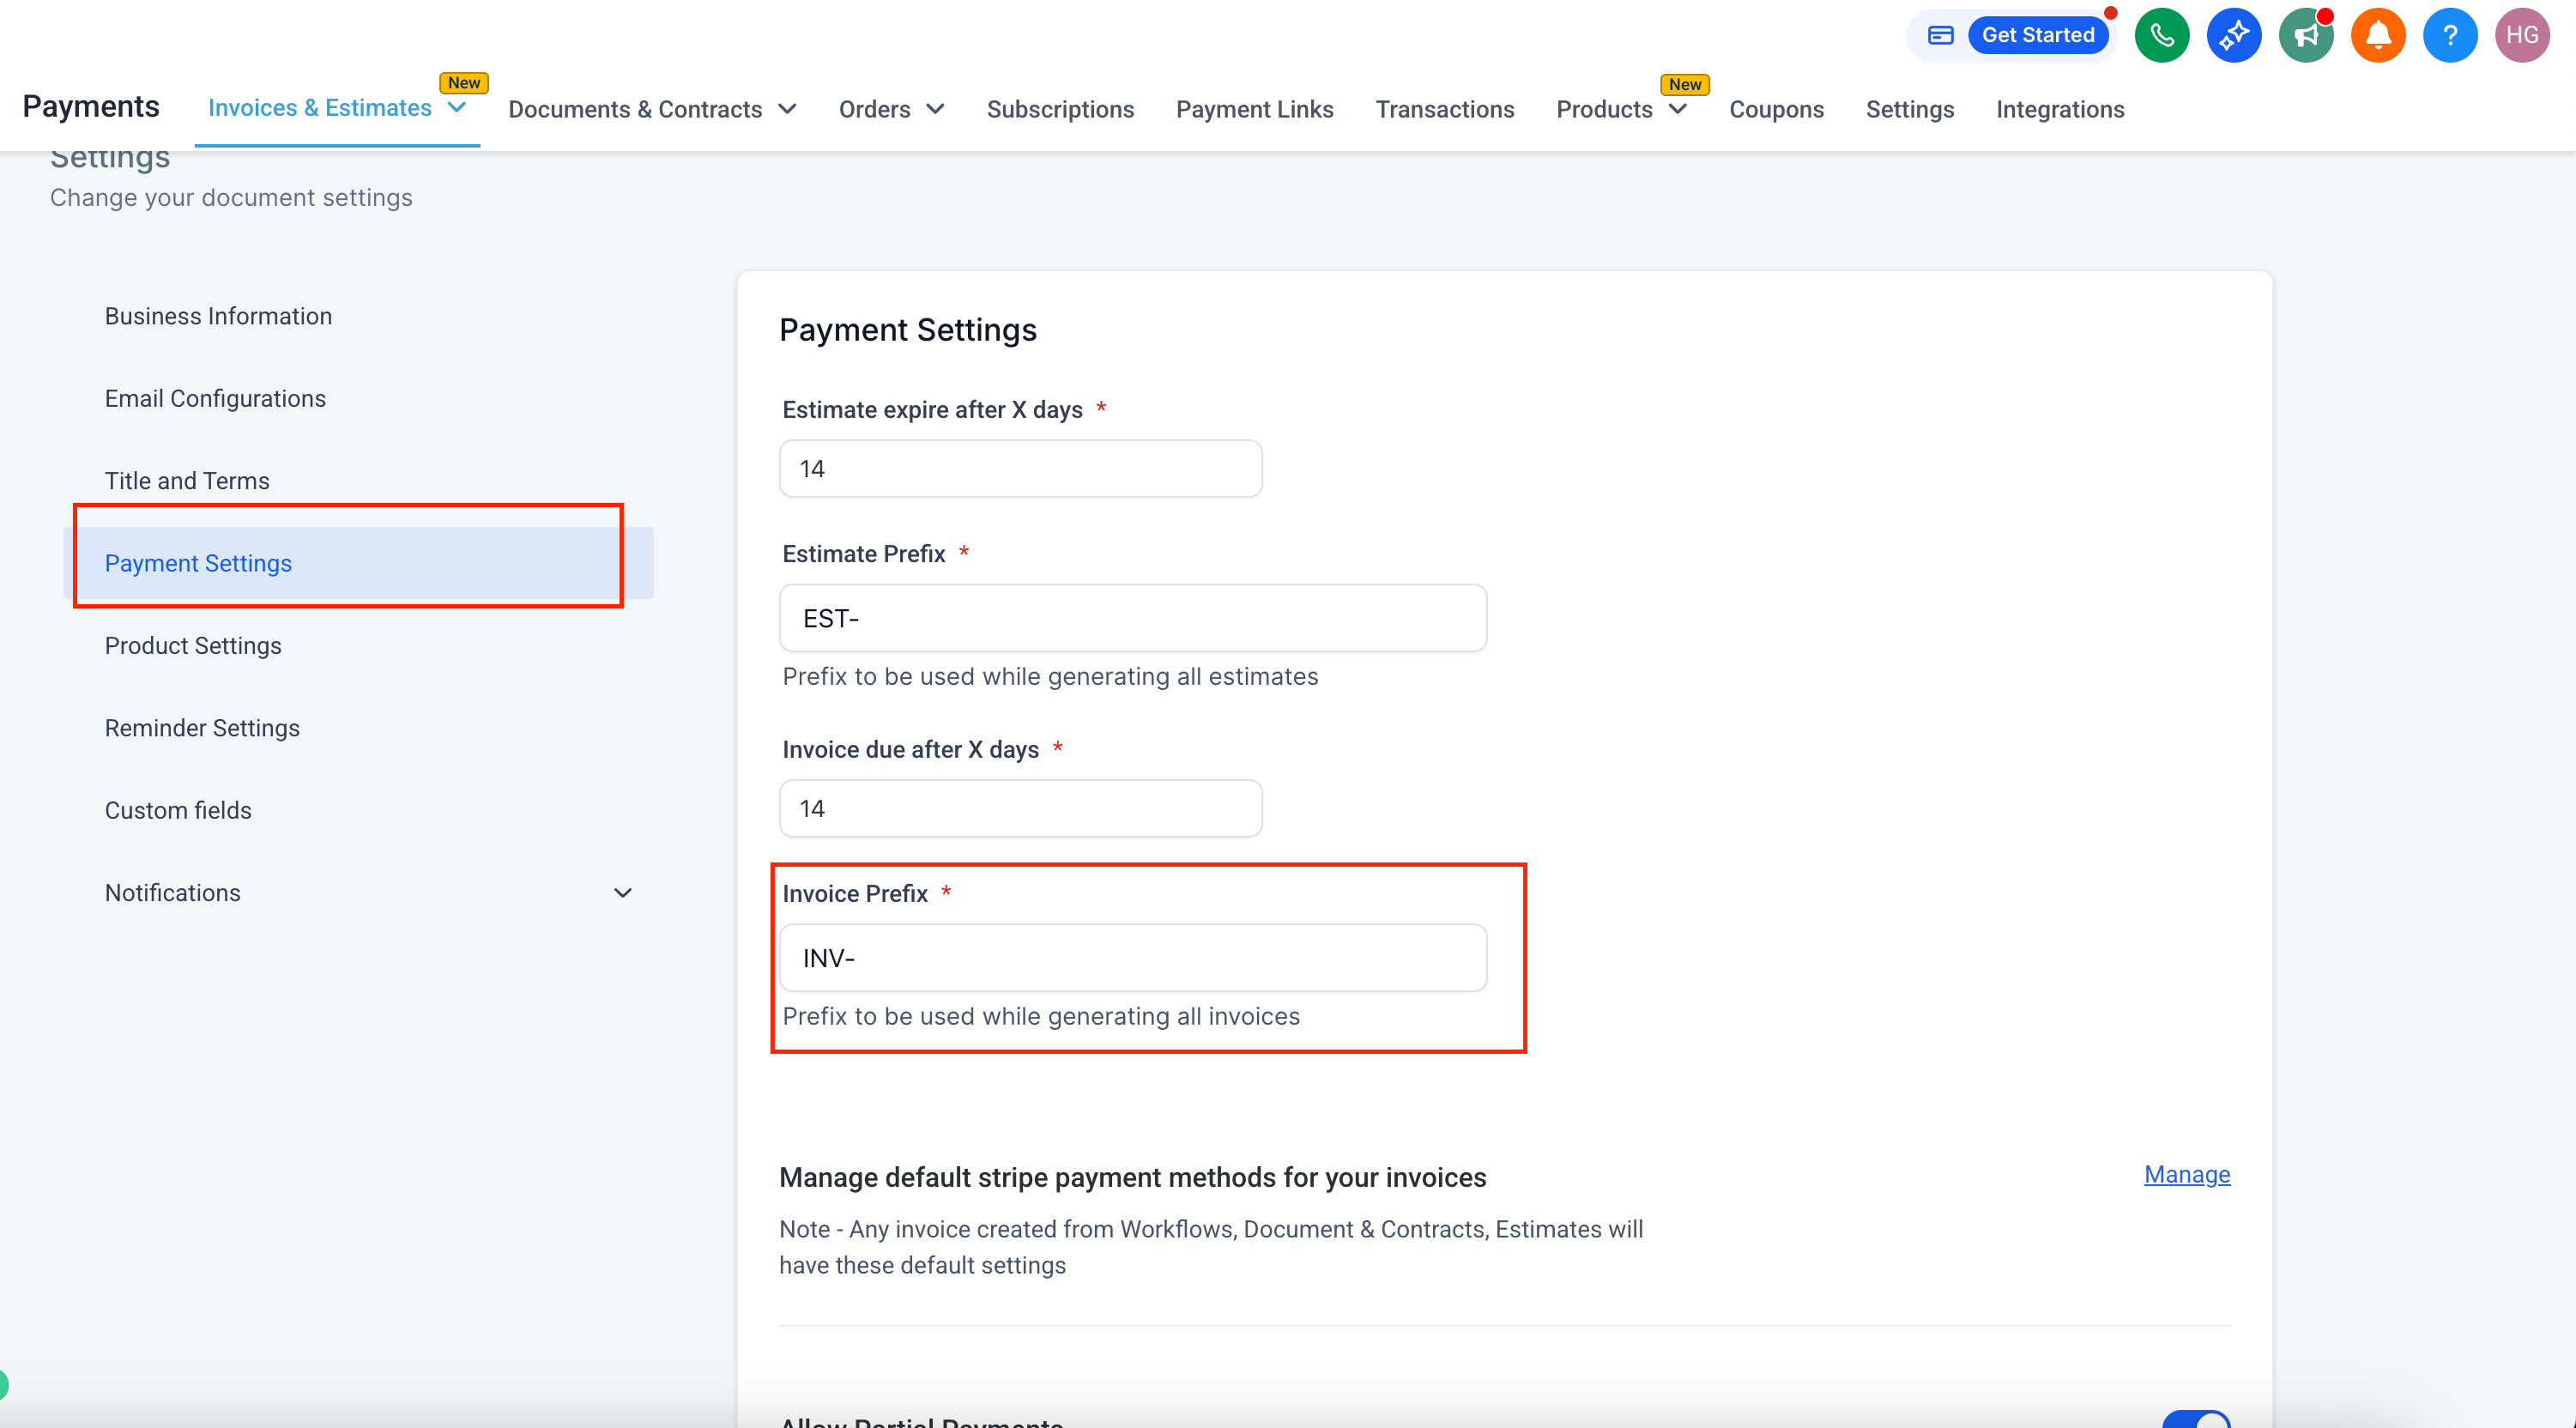Image resolution: width=2576 pixels, height=1428 pixels.
Task: Open the Invoices & Estimates dropdown
Action: tap(458, 108)
